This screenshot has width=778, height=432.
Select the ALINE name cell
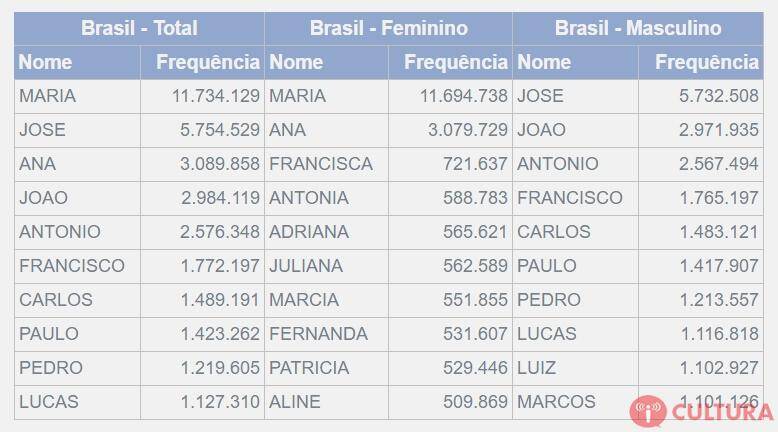tap(326, 402)
